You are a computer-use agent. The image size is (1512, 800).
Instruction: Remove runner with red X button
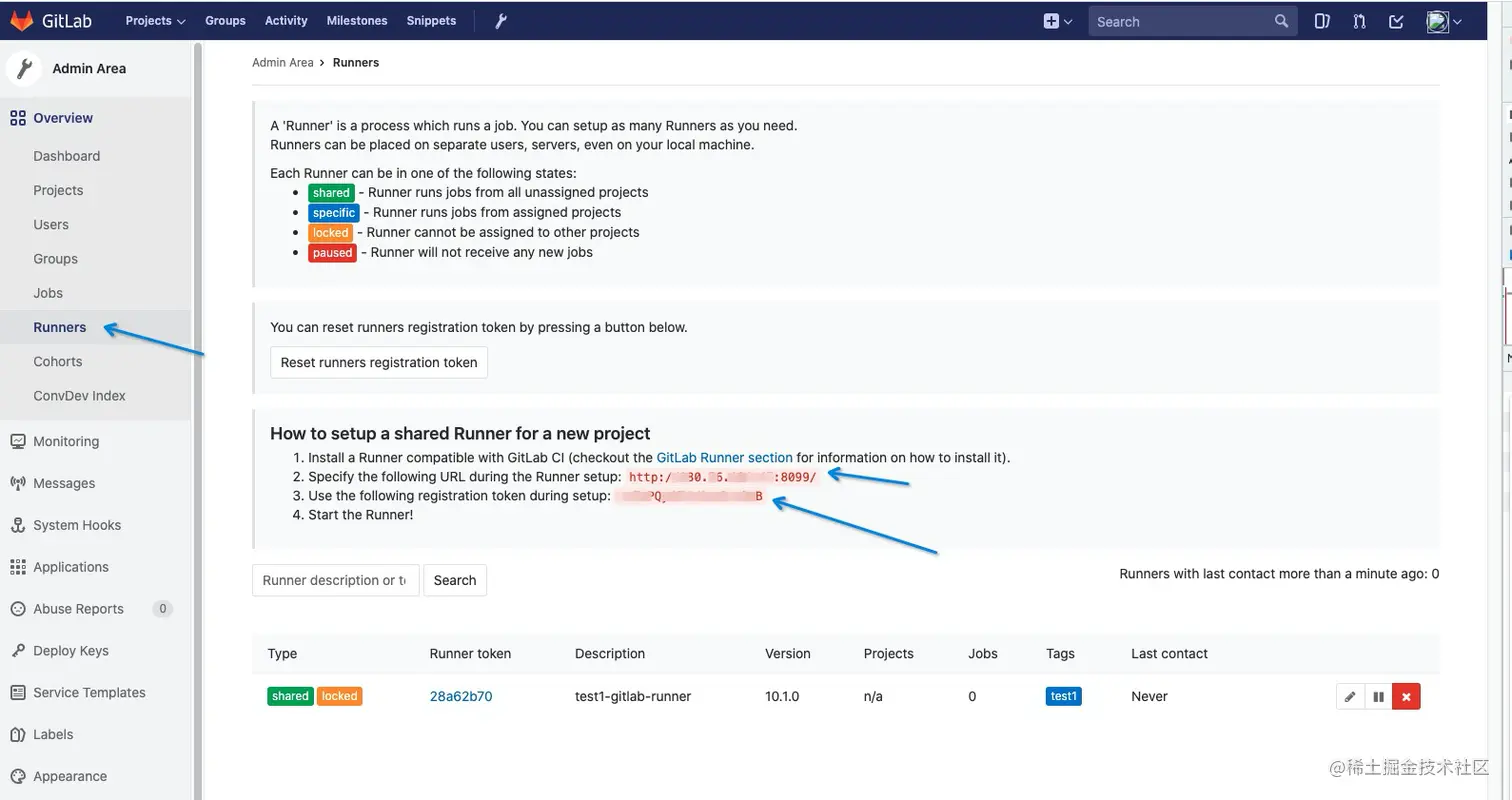click(x=1406, y=697)
